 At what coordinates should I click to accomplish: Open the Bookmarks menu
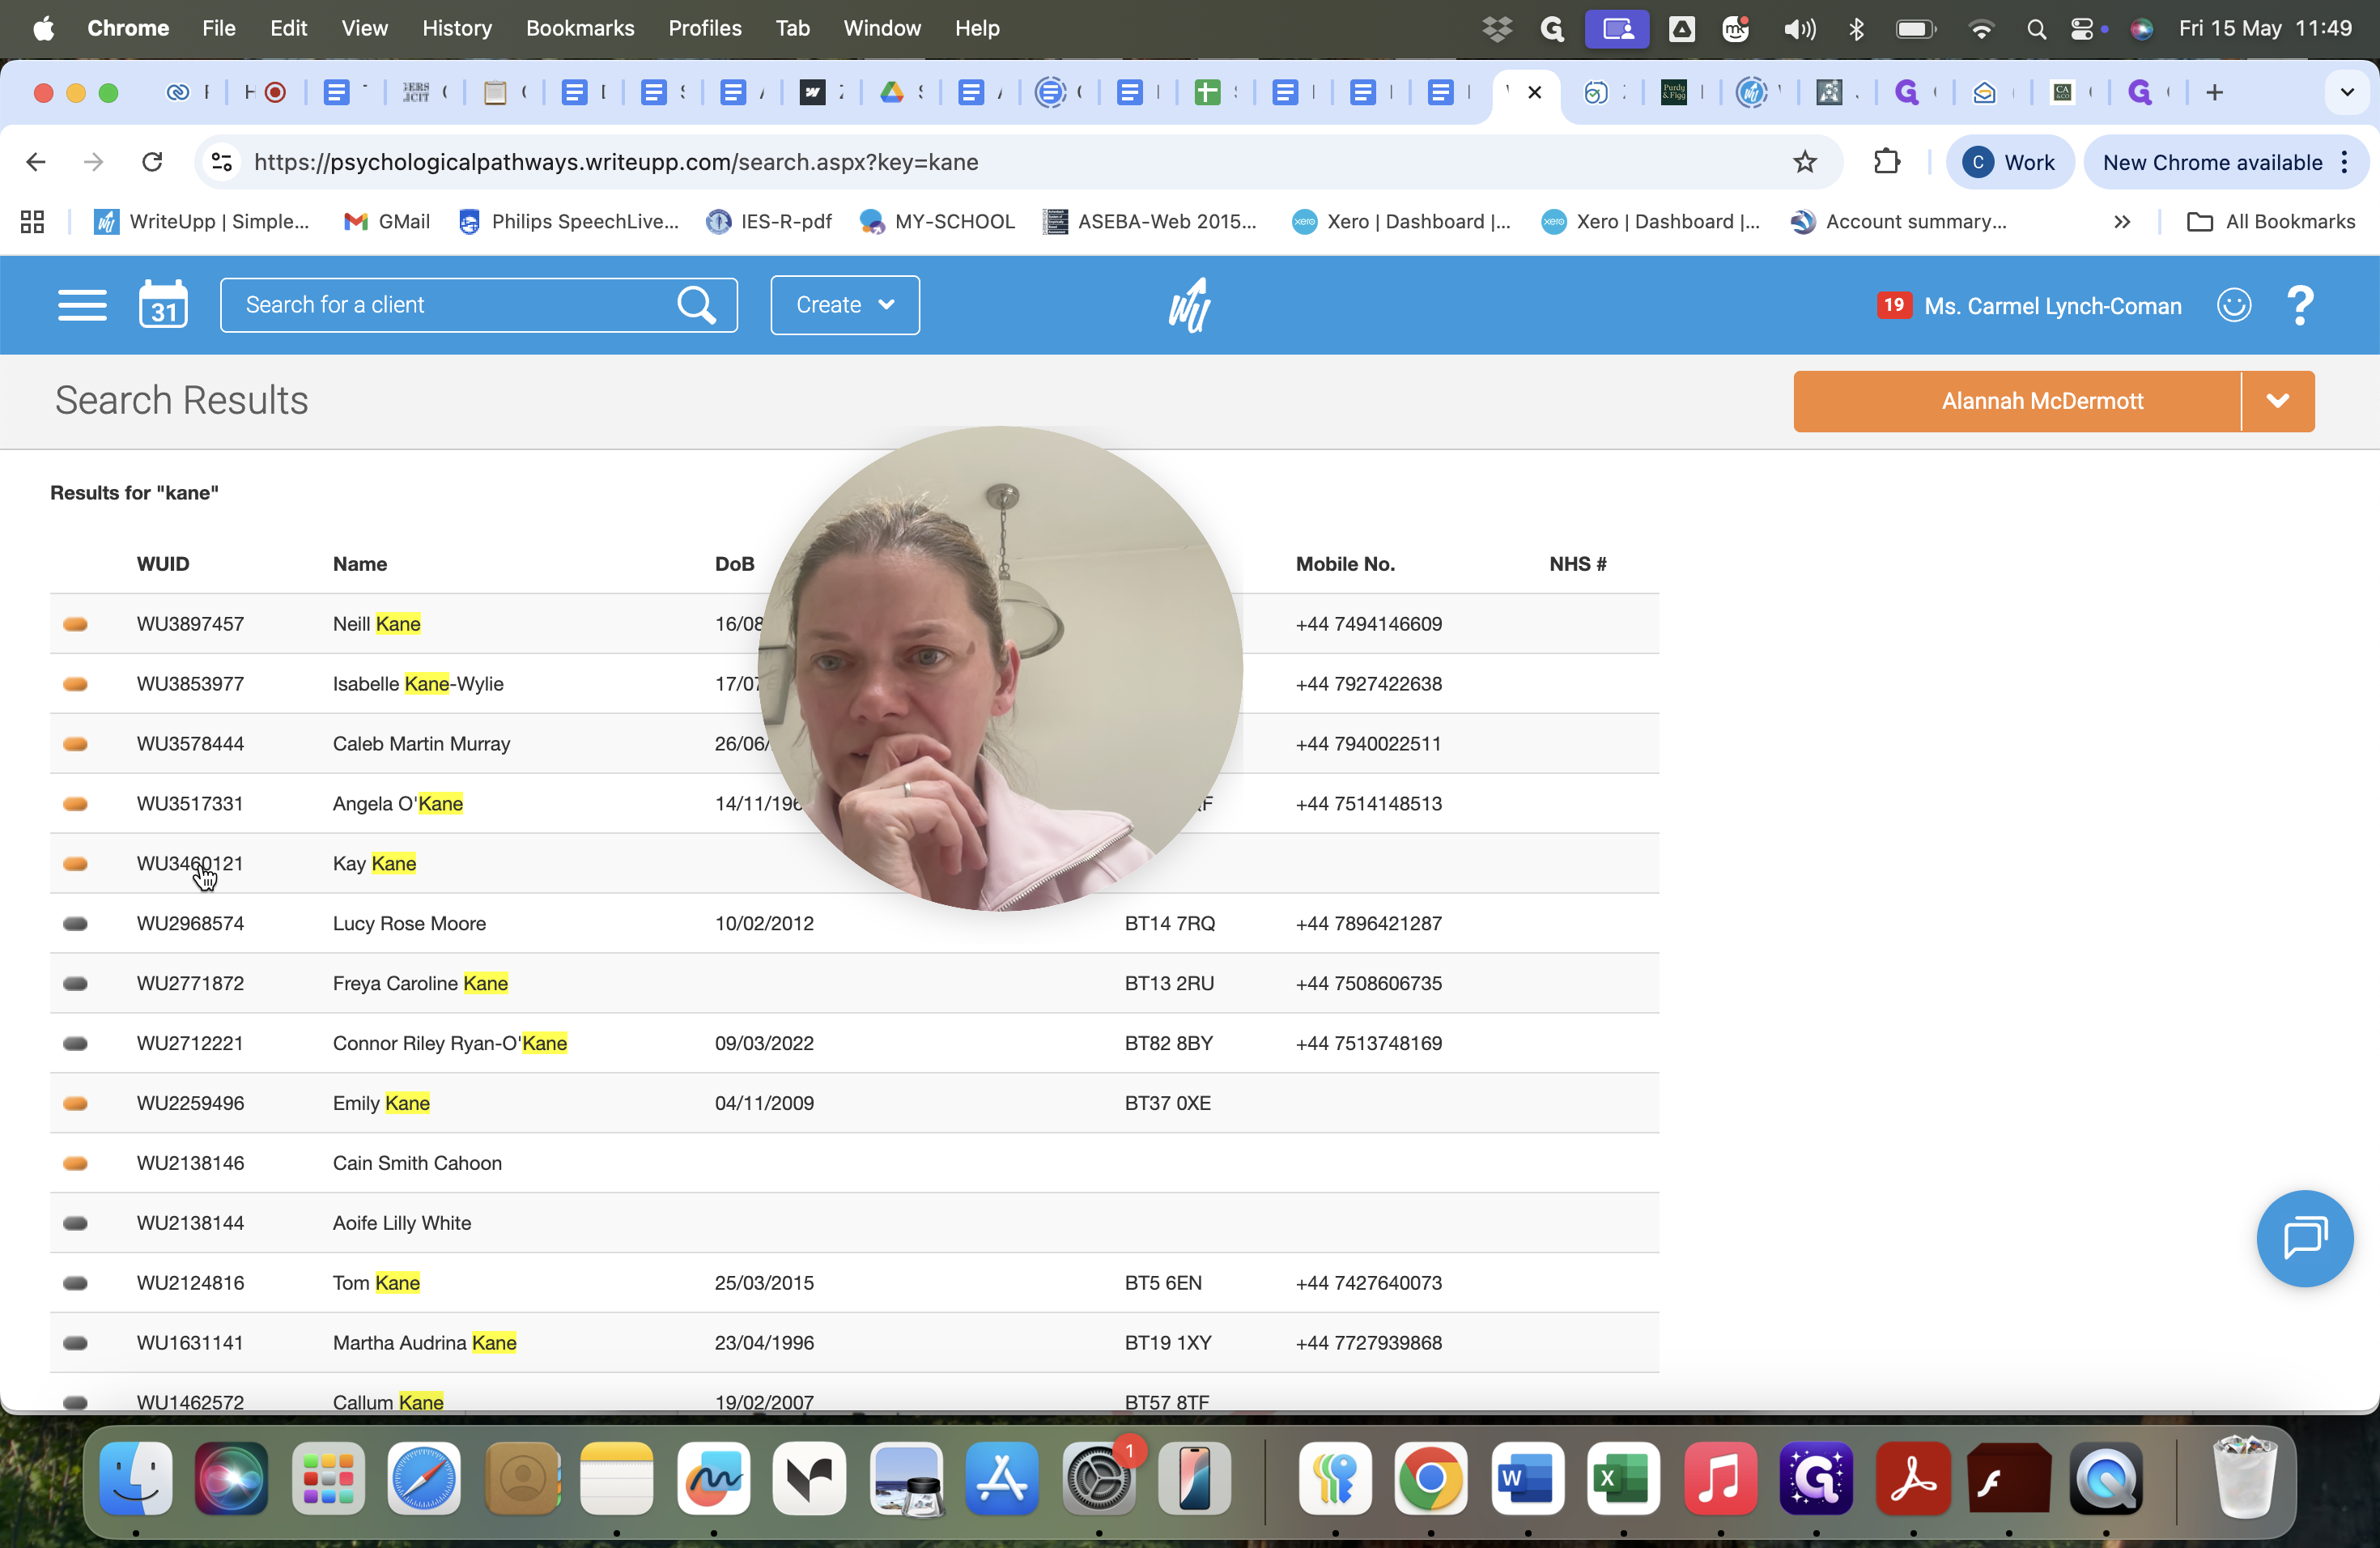[580, 28]
